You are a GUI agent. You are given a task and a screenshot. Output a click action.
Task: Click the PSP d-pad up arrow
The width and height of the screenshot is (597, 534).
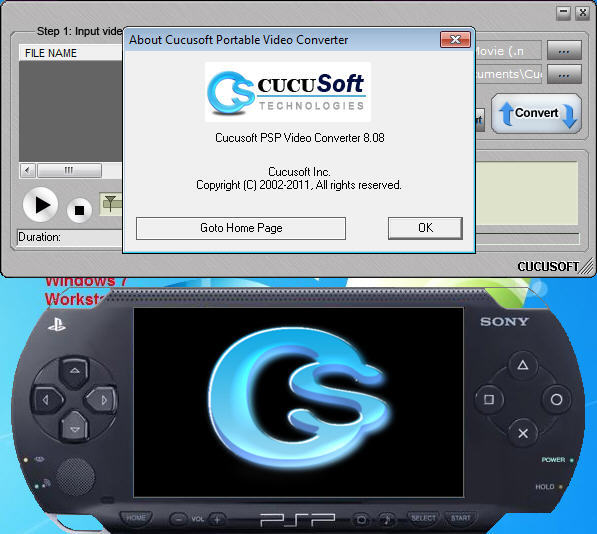tap(75, 370)
